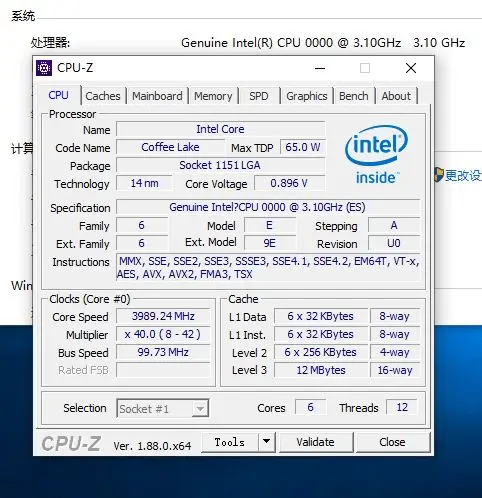Click the L1 Data 6 x 32 KBytes value
This screenshot has width=482, height=498.
tap(321, 316)
